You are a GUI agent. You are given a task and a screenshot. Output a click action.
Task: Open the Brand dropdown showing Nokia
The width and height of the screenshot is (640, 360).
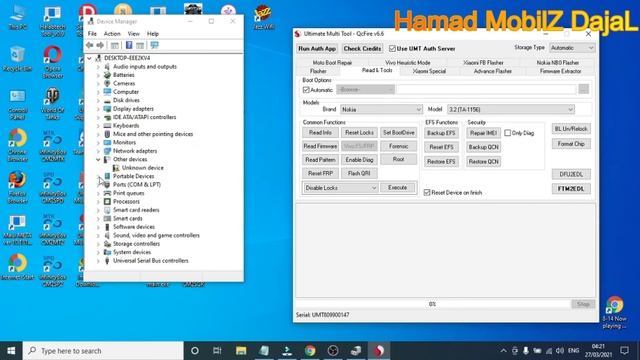381,109
